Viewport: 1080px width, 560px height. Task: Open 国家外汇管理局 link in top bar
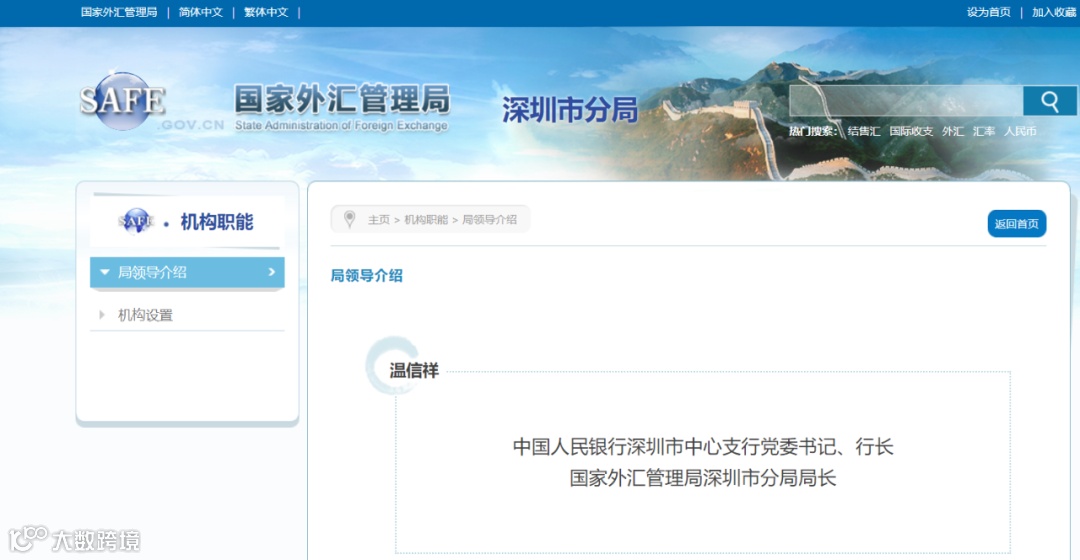118,12
